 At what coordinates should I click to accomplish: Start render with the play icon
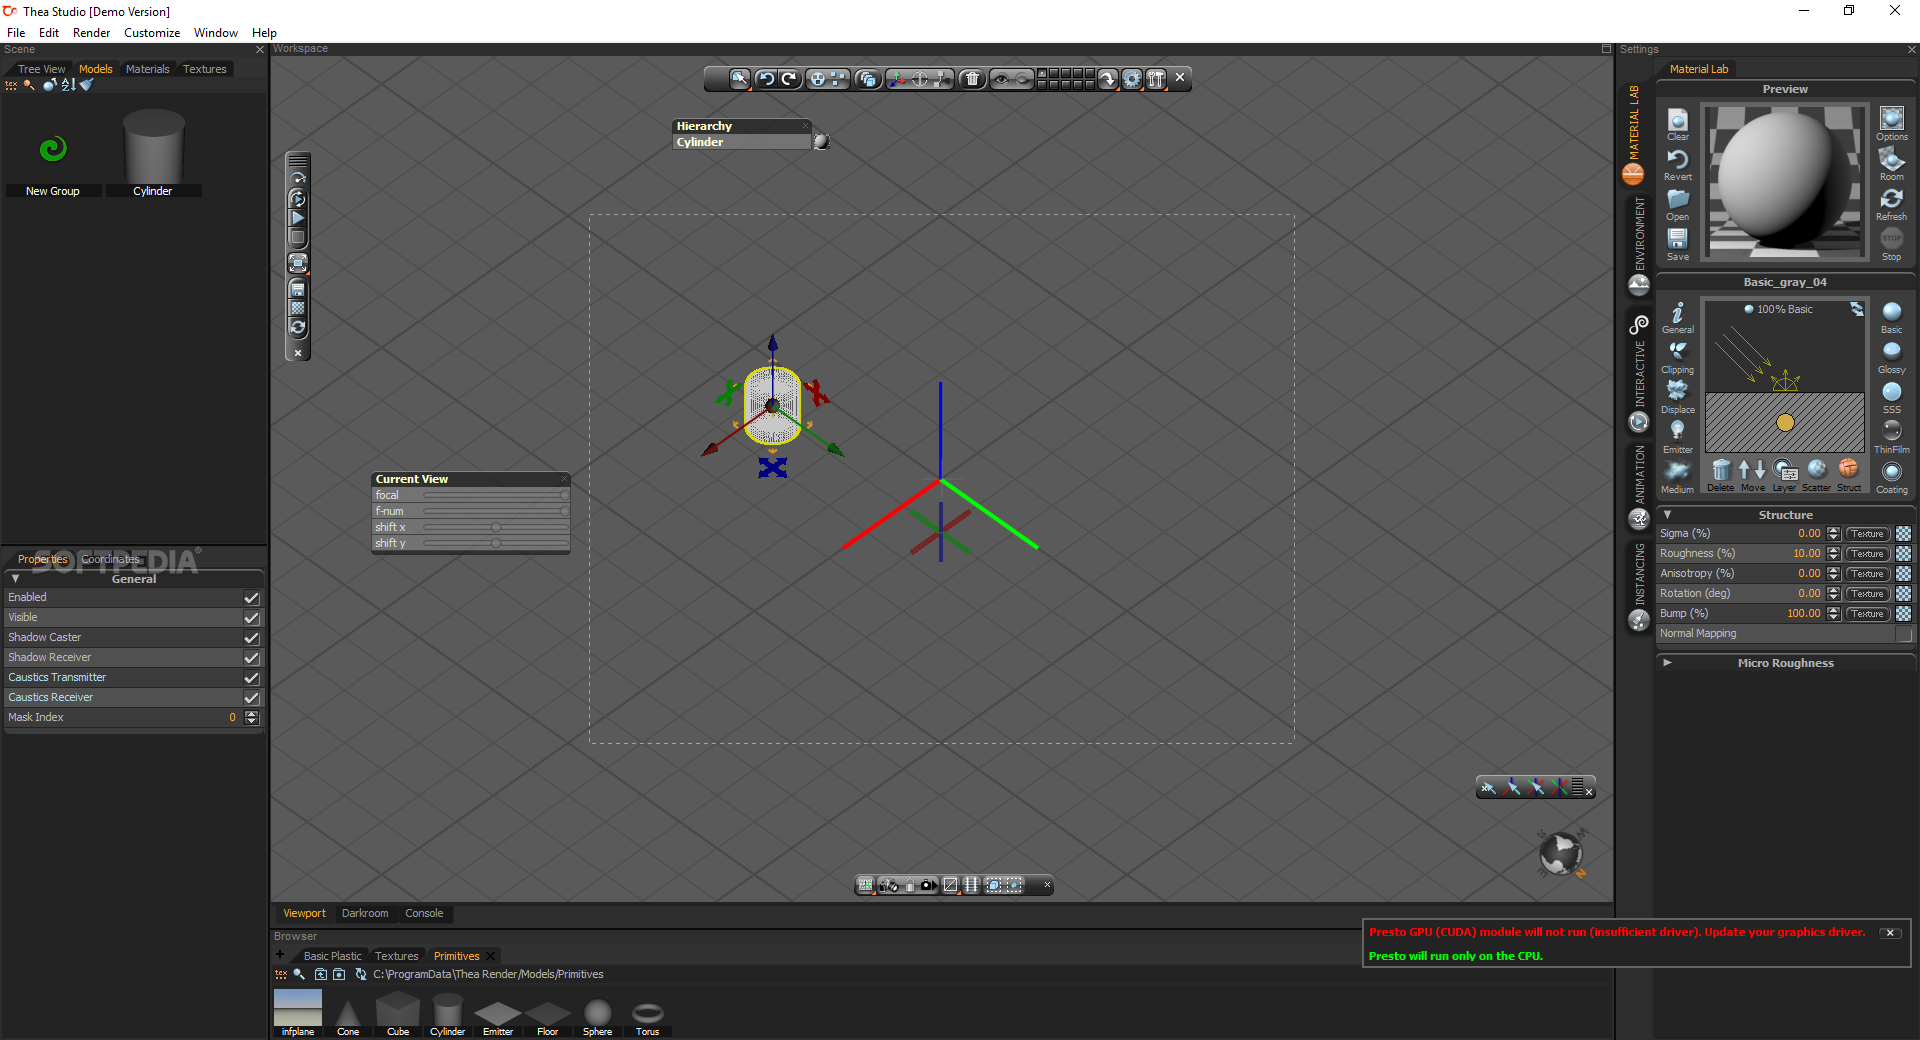(x=298, y=218)
